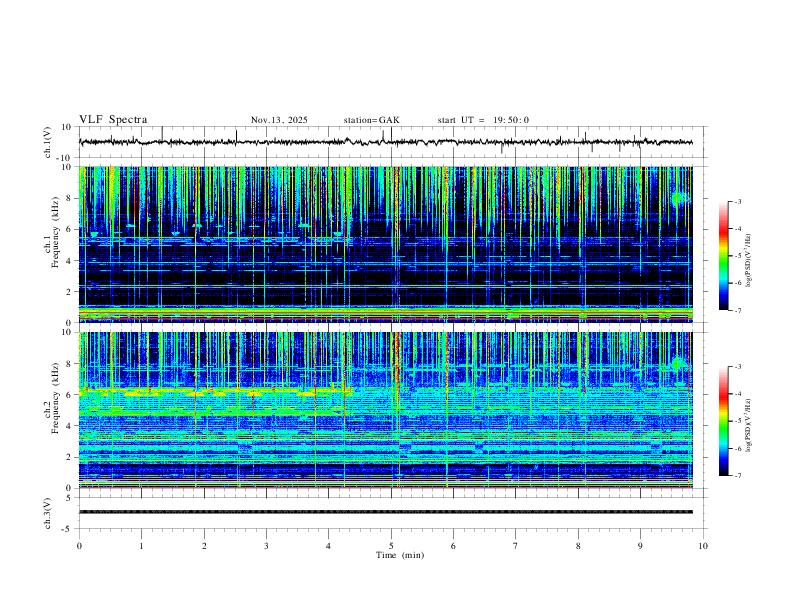Click the ch.2 spectrogram color bar
This screenshot has width=792, height=612.
click(724, 421)
